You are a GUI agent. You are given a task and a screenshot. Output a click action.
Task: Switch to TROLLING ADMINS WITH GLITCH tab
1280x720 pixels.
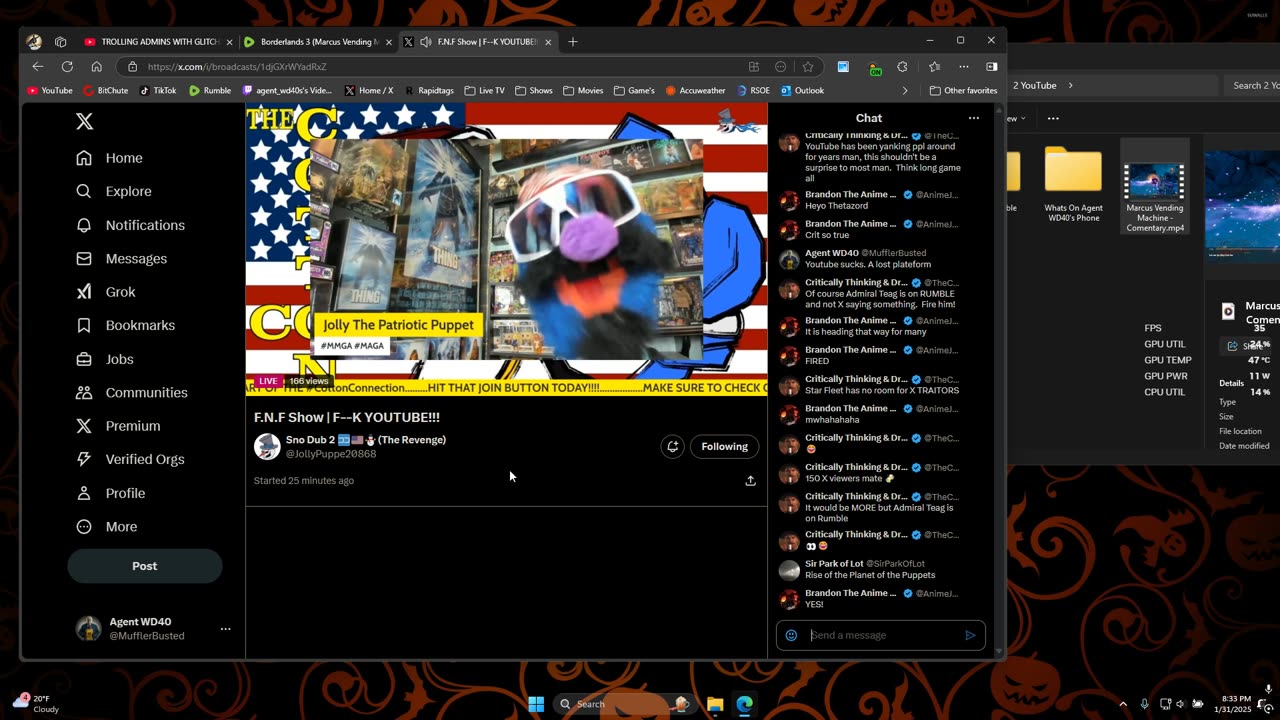[x=158, y=42]
